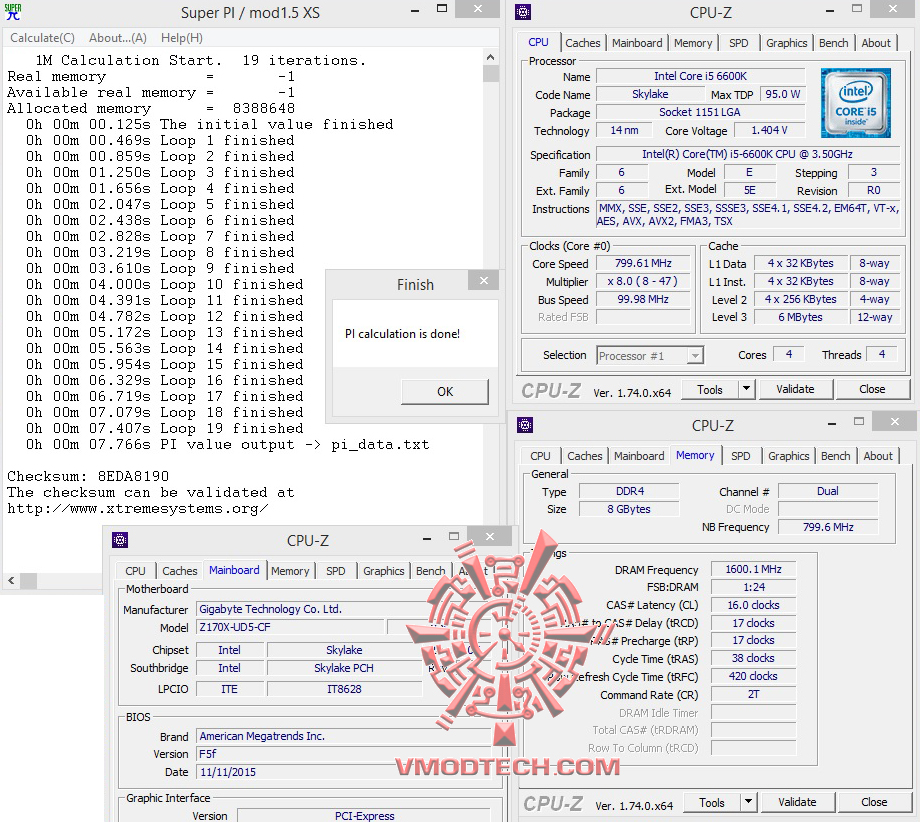Open the Help(H) menu in Super PI
The height and width of the screenshot is (822, 920).
click(182, 38)
